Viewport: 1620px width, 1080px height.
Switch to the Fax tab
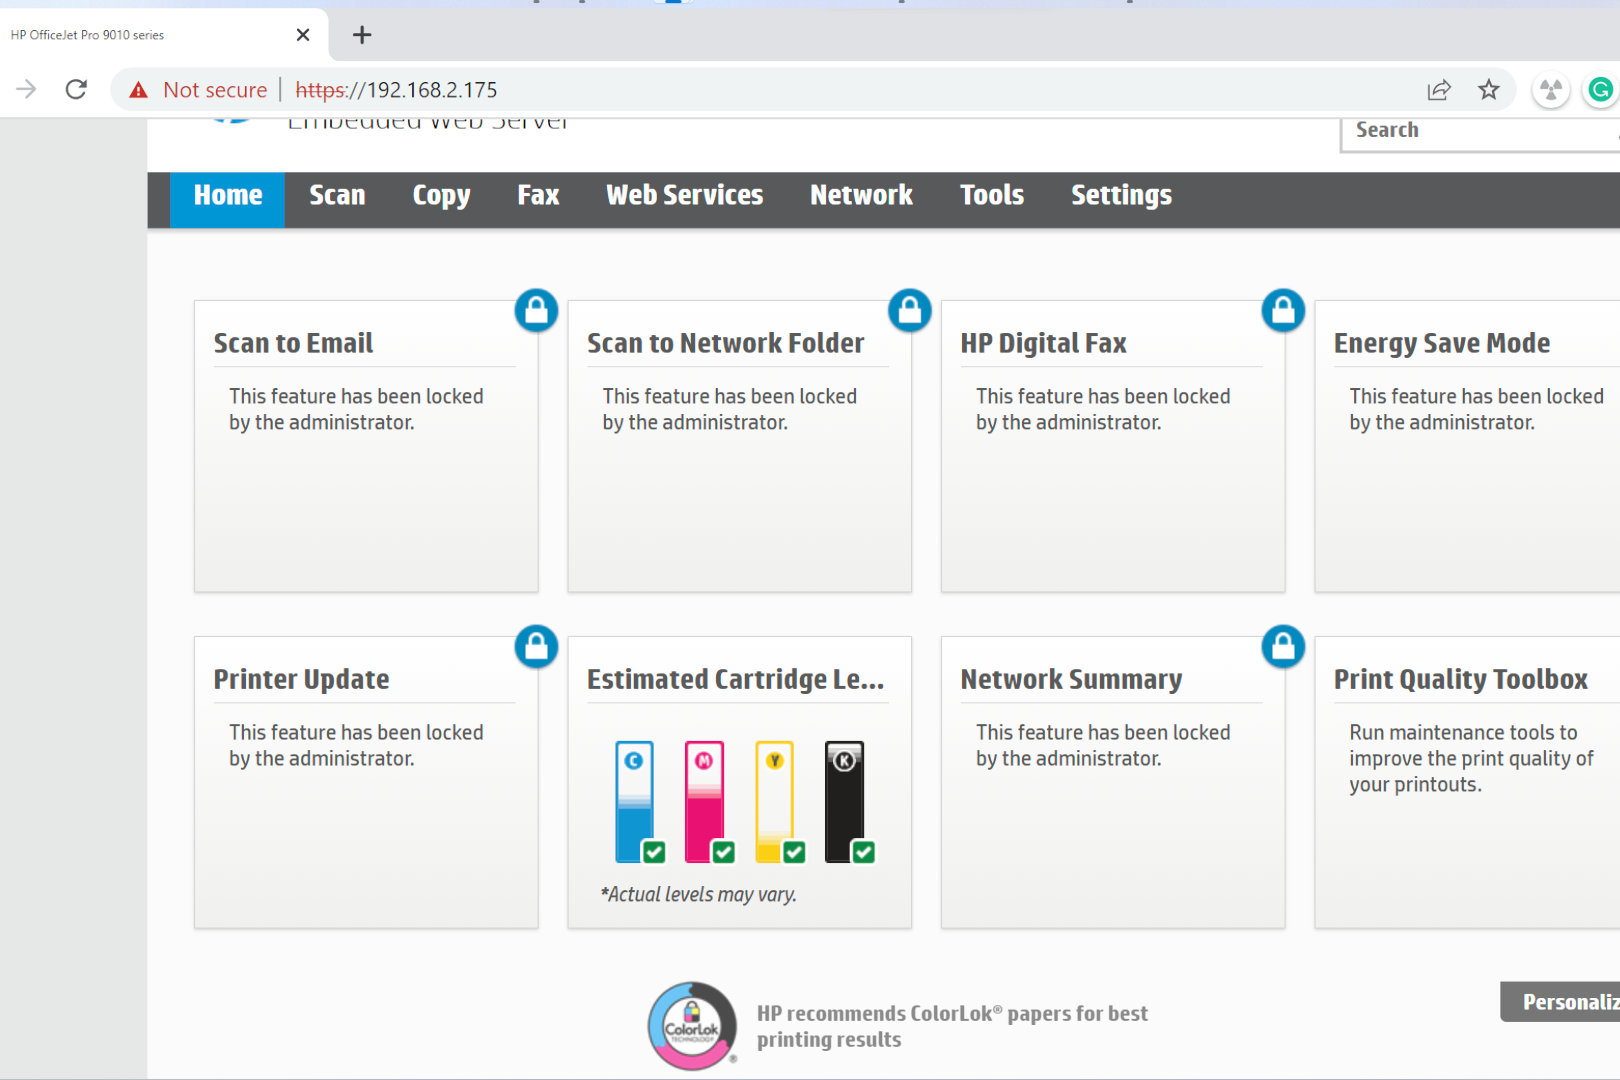click(538, 197)
